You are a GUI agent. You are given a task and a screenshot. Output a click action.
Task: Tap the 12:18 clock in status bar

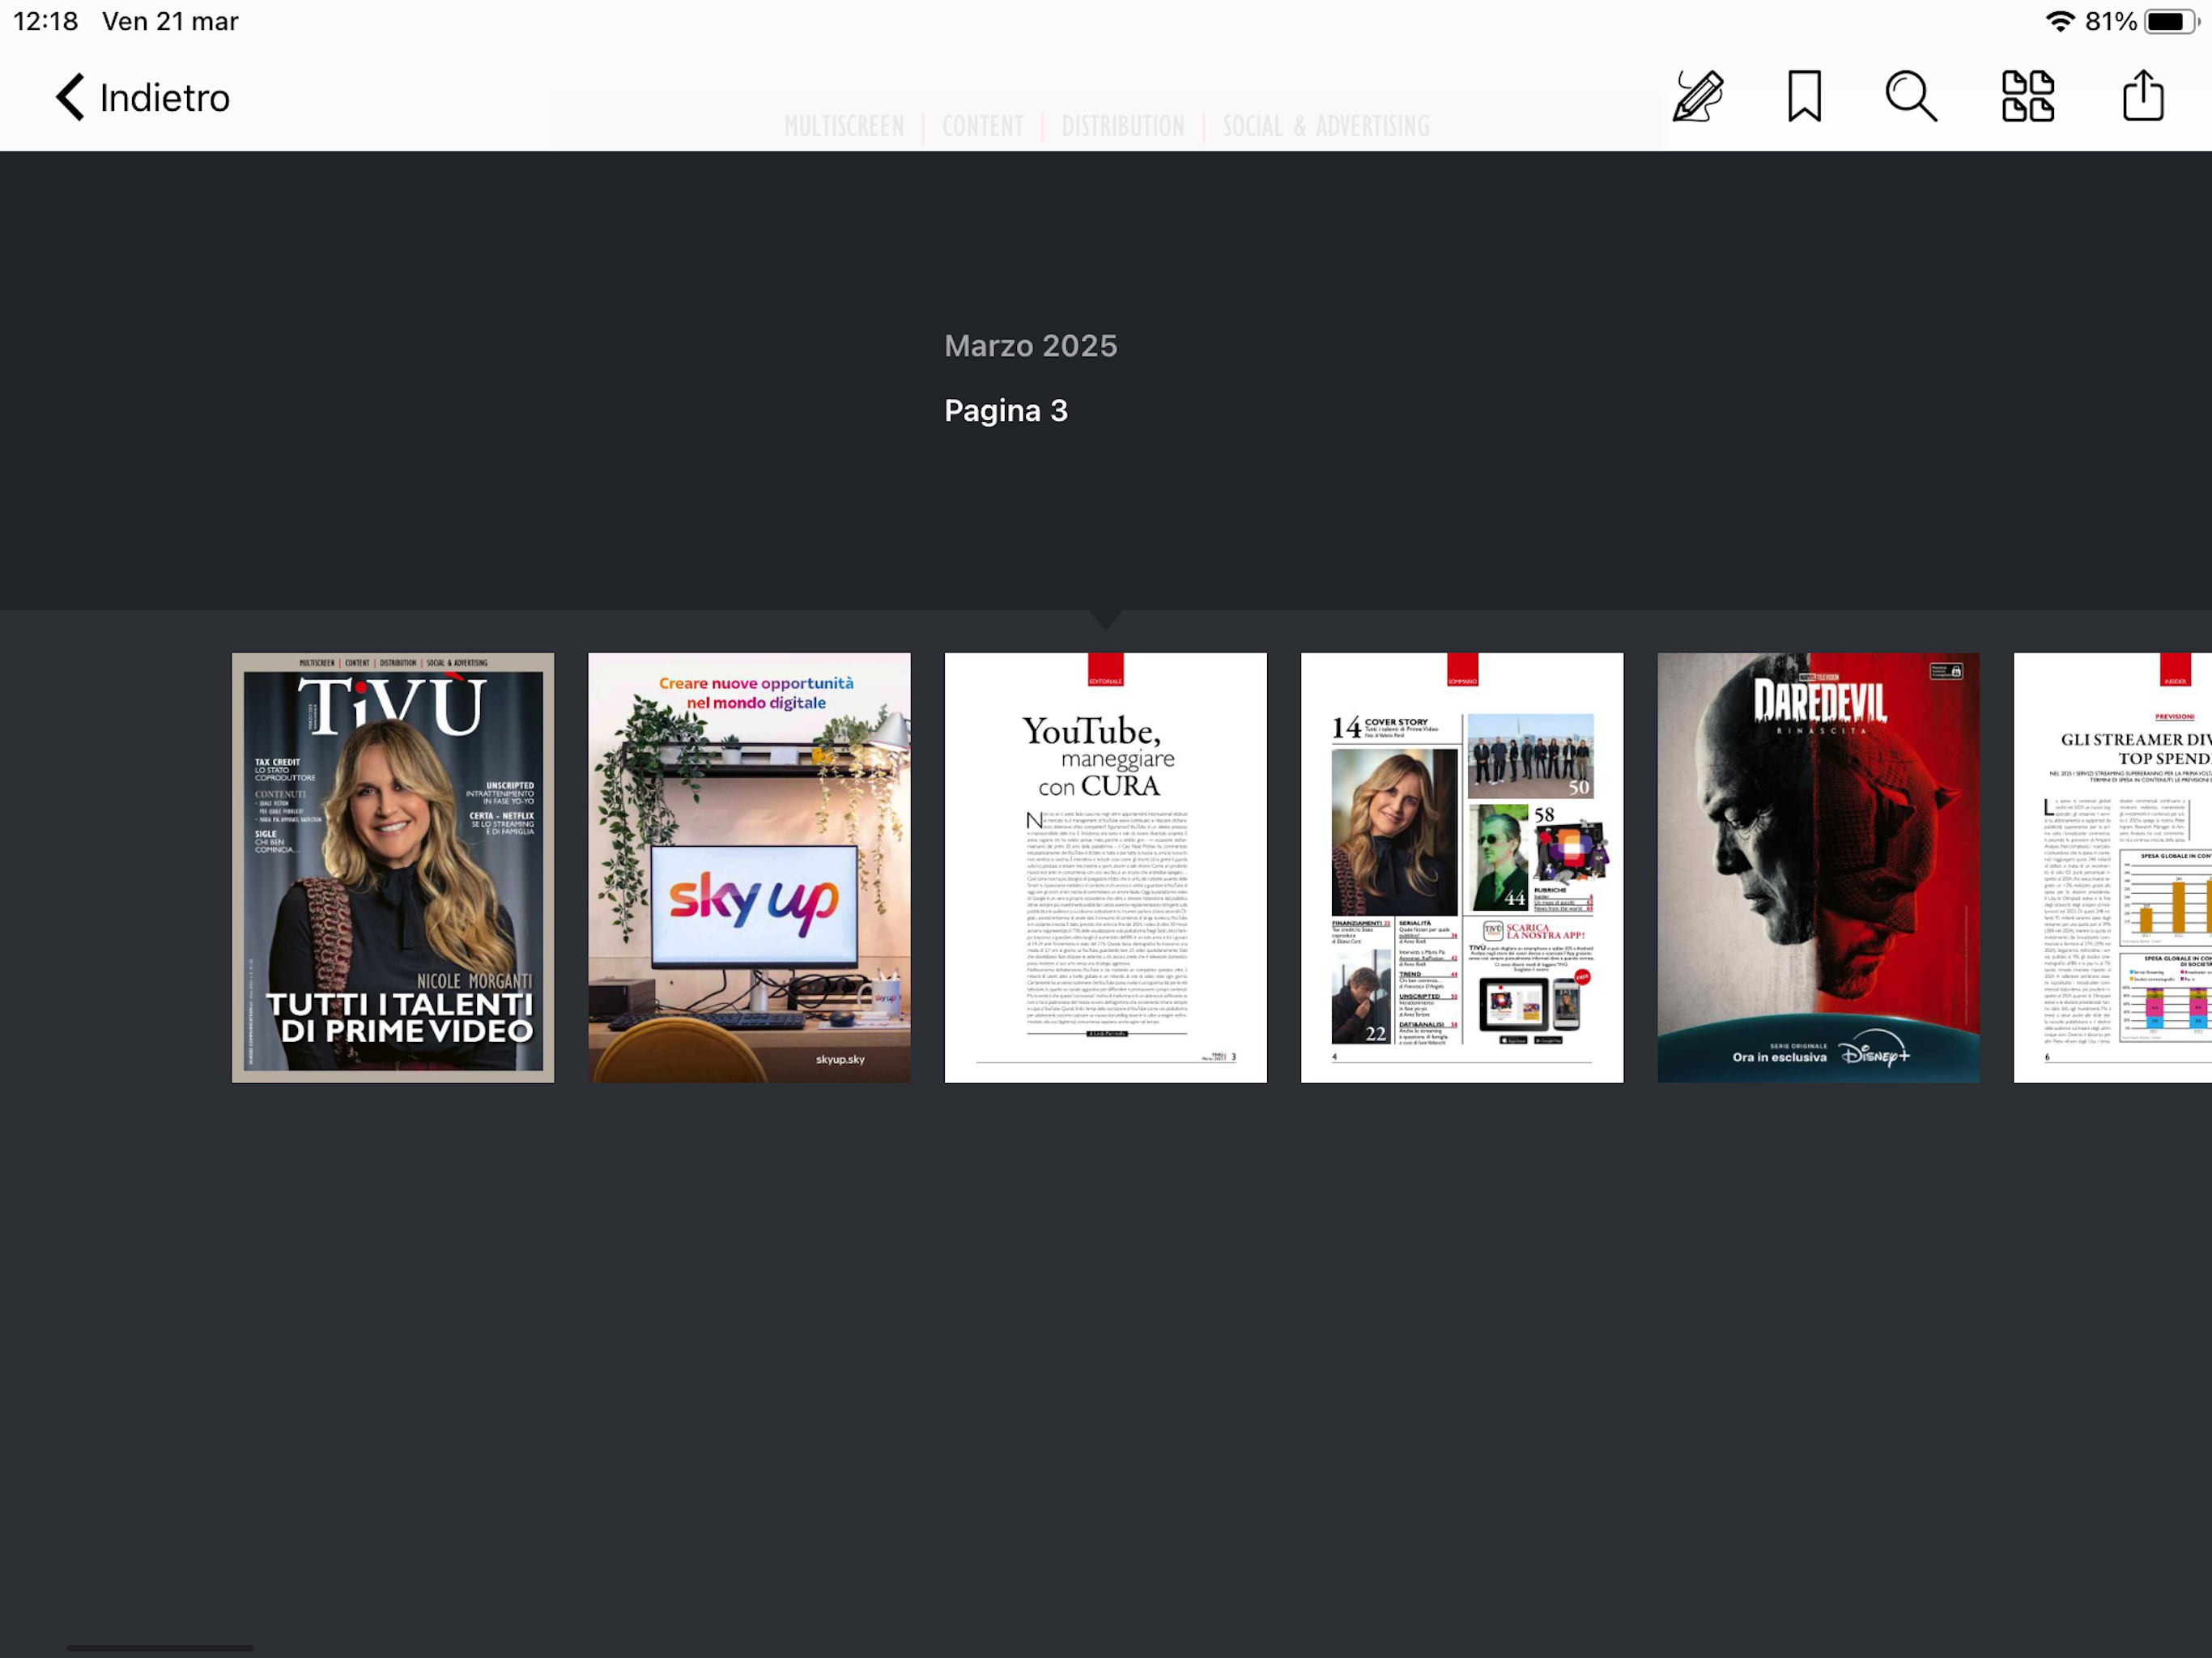[x=46, y=21]
